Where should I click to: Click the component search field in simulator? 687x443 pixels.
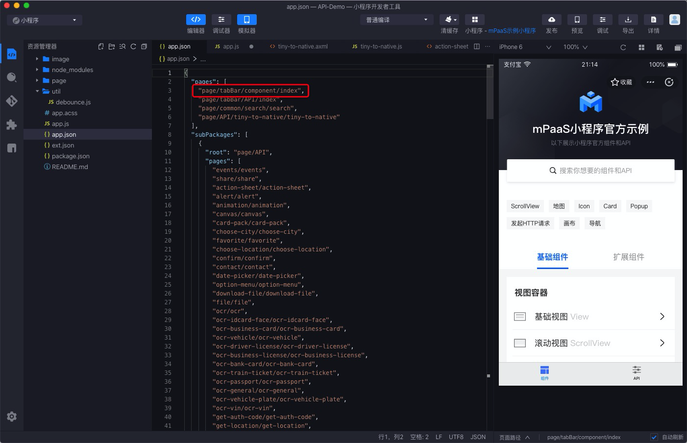[x=590, y=171]
